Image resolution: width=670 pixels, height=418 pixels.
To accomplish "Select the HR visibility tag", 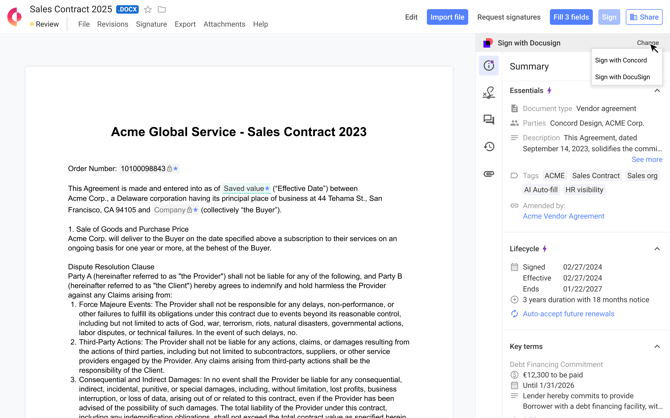I will click(584, 190).
